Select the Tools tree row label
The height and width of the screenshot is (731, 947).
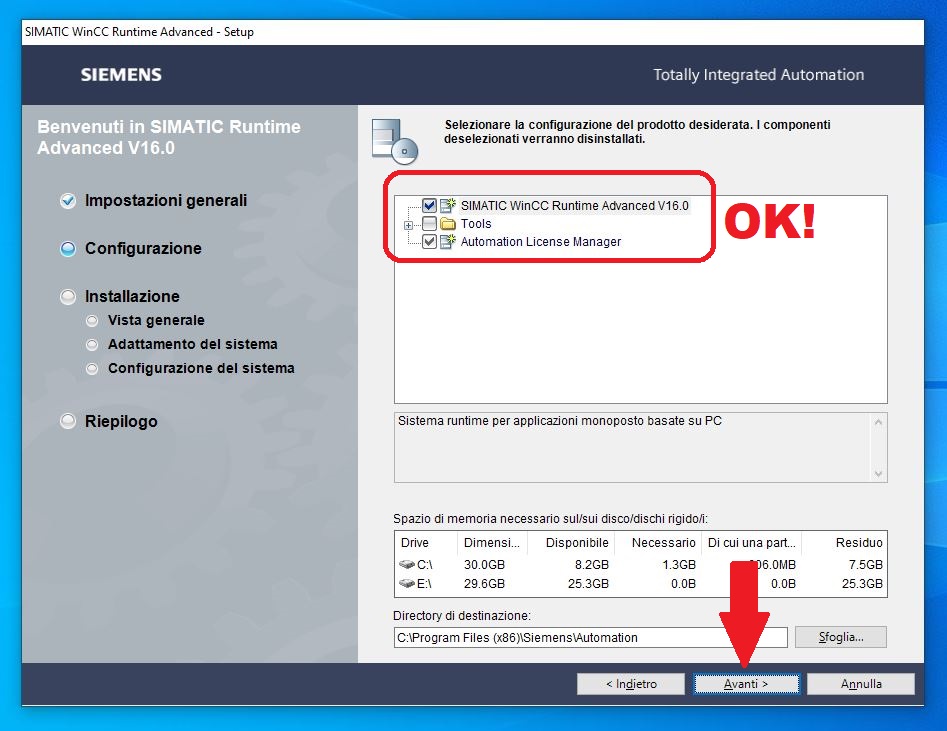476,224
